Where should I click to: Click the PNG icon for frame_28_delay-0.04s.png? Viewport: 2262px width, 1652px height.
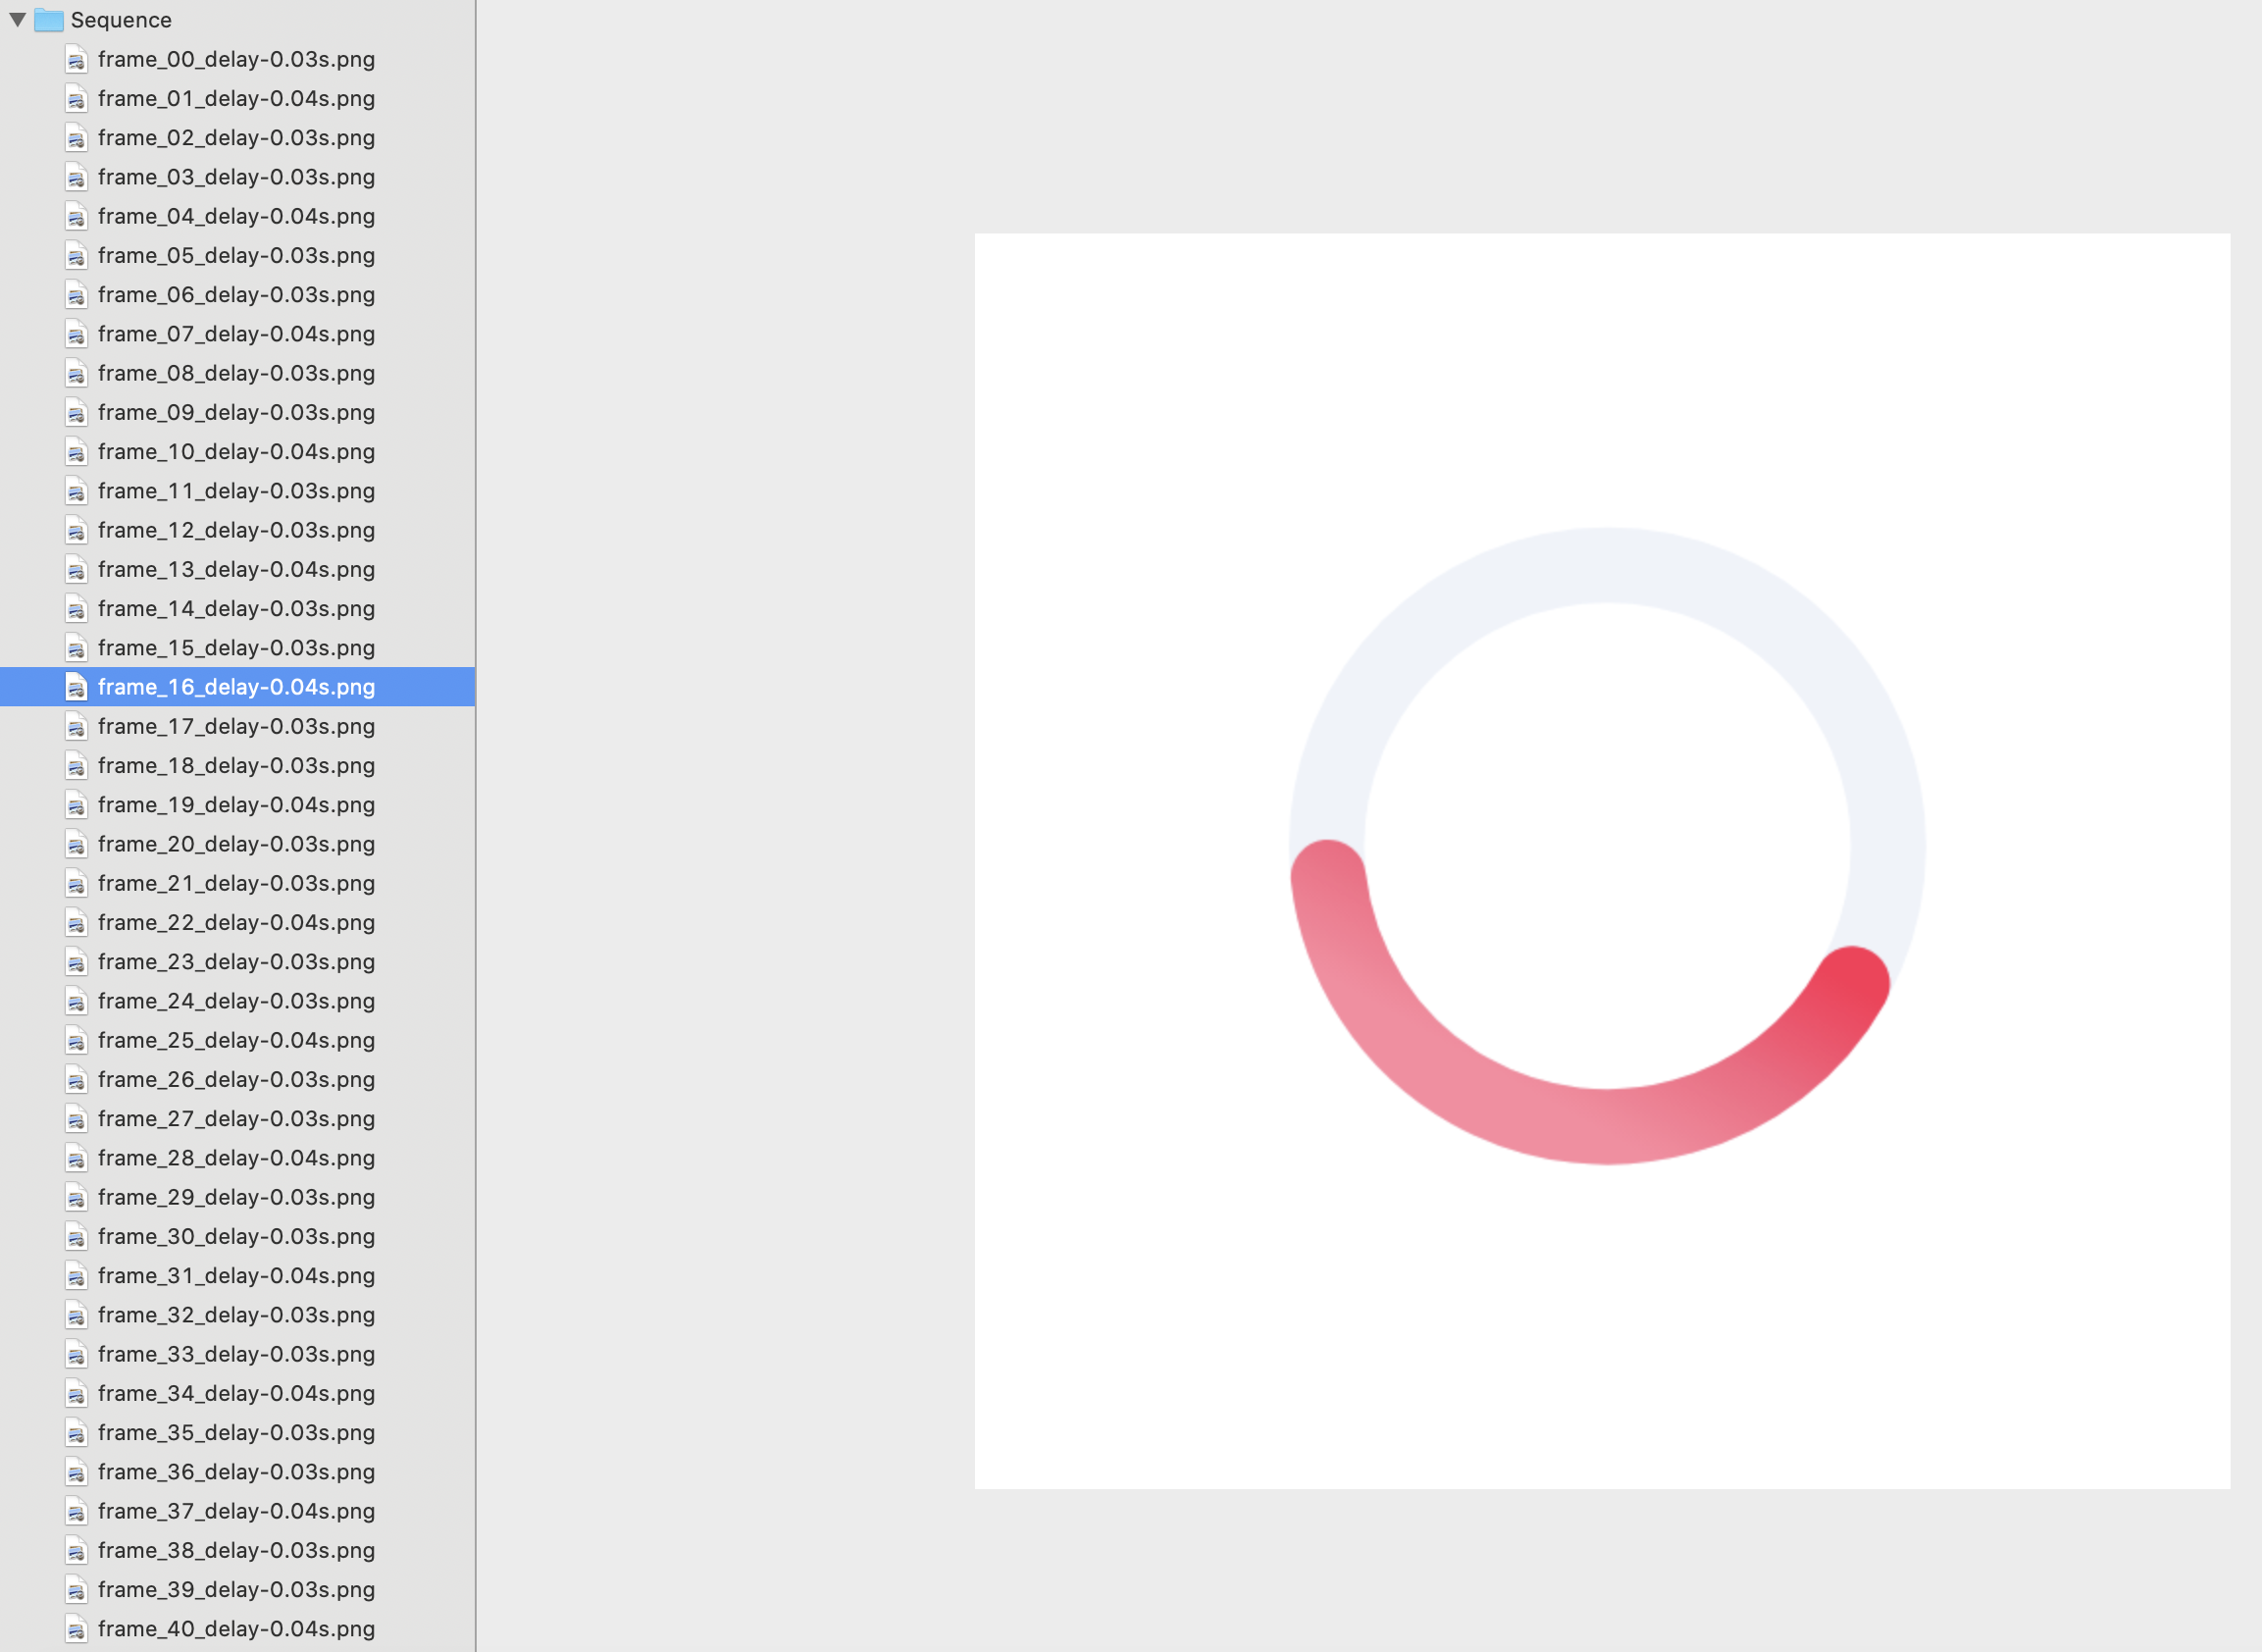[x=76, y=1158]
